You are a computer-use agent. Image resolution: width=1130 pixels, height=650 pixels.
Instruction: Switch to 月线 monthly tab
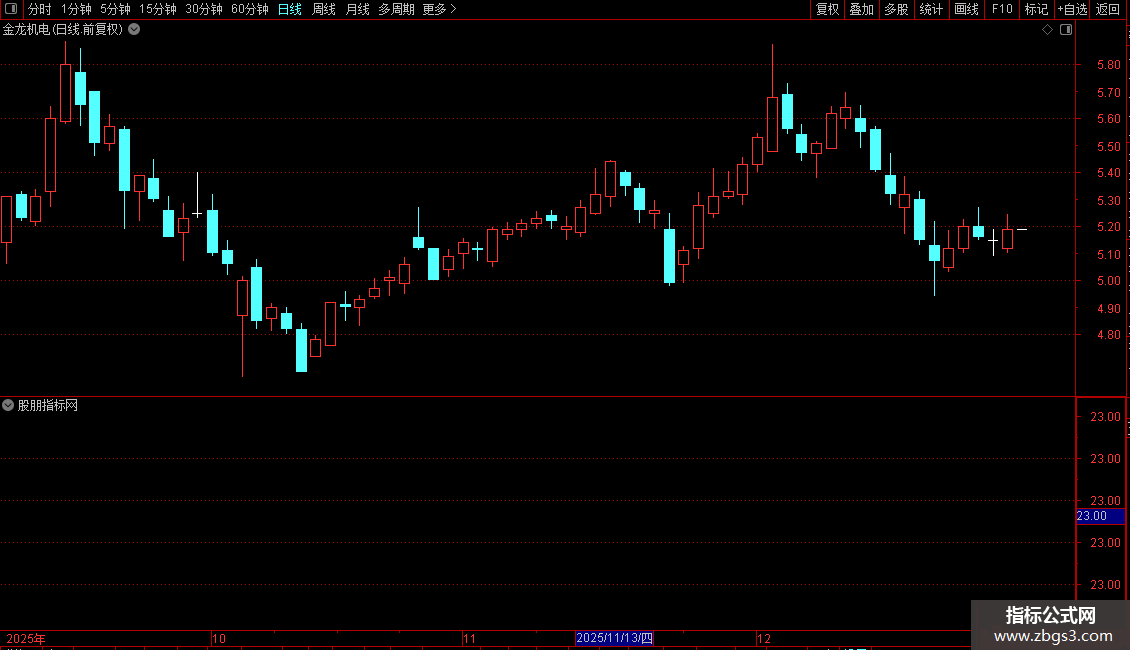(357, 9)
